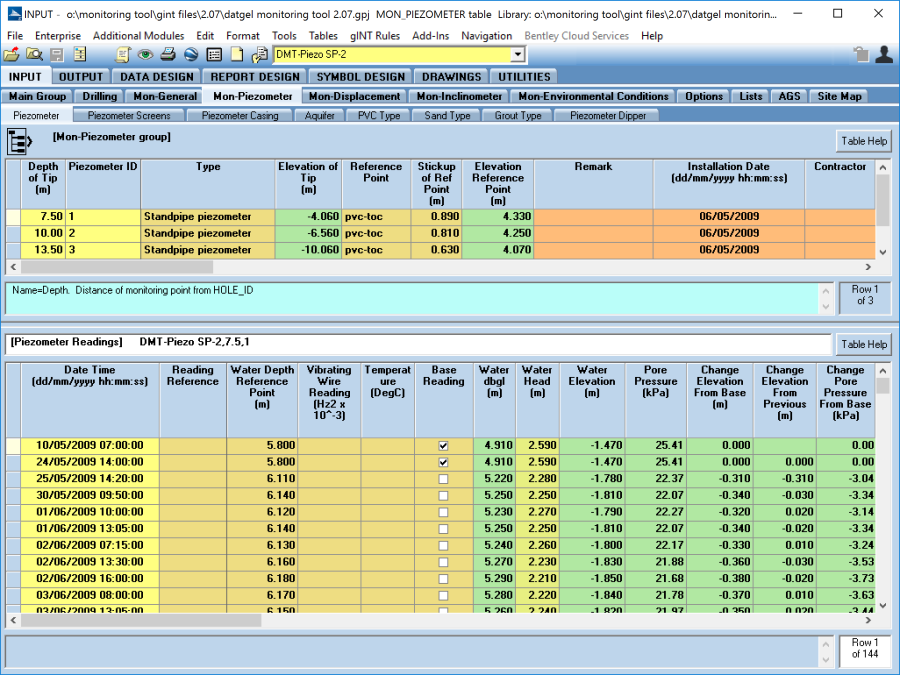Click Table Help for Piezometer Readings

864,344
